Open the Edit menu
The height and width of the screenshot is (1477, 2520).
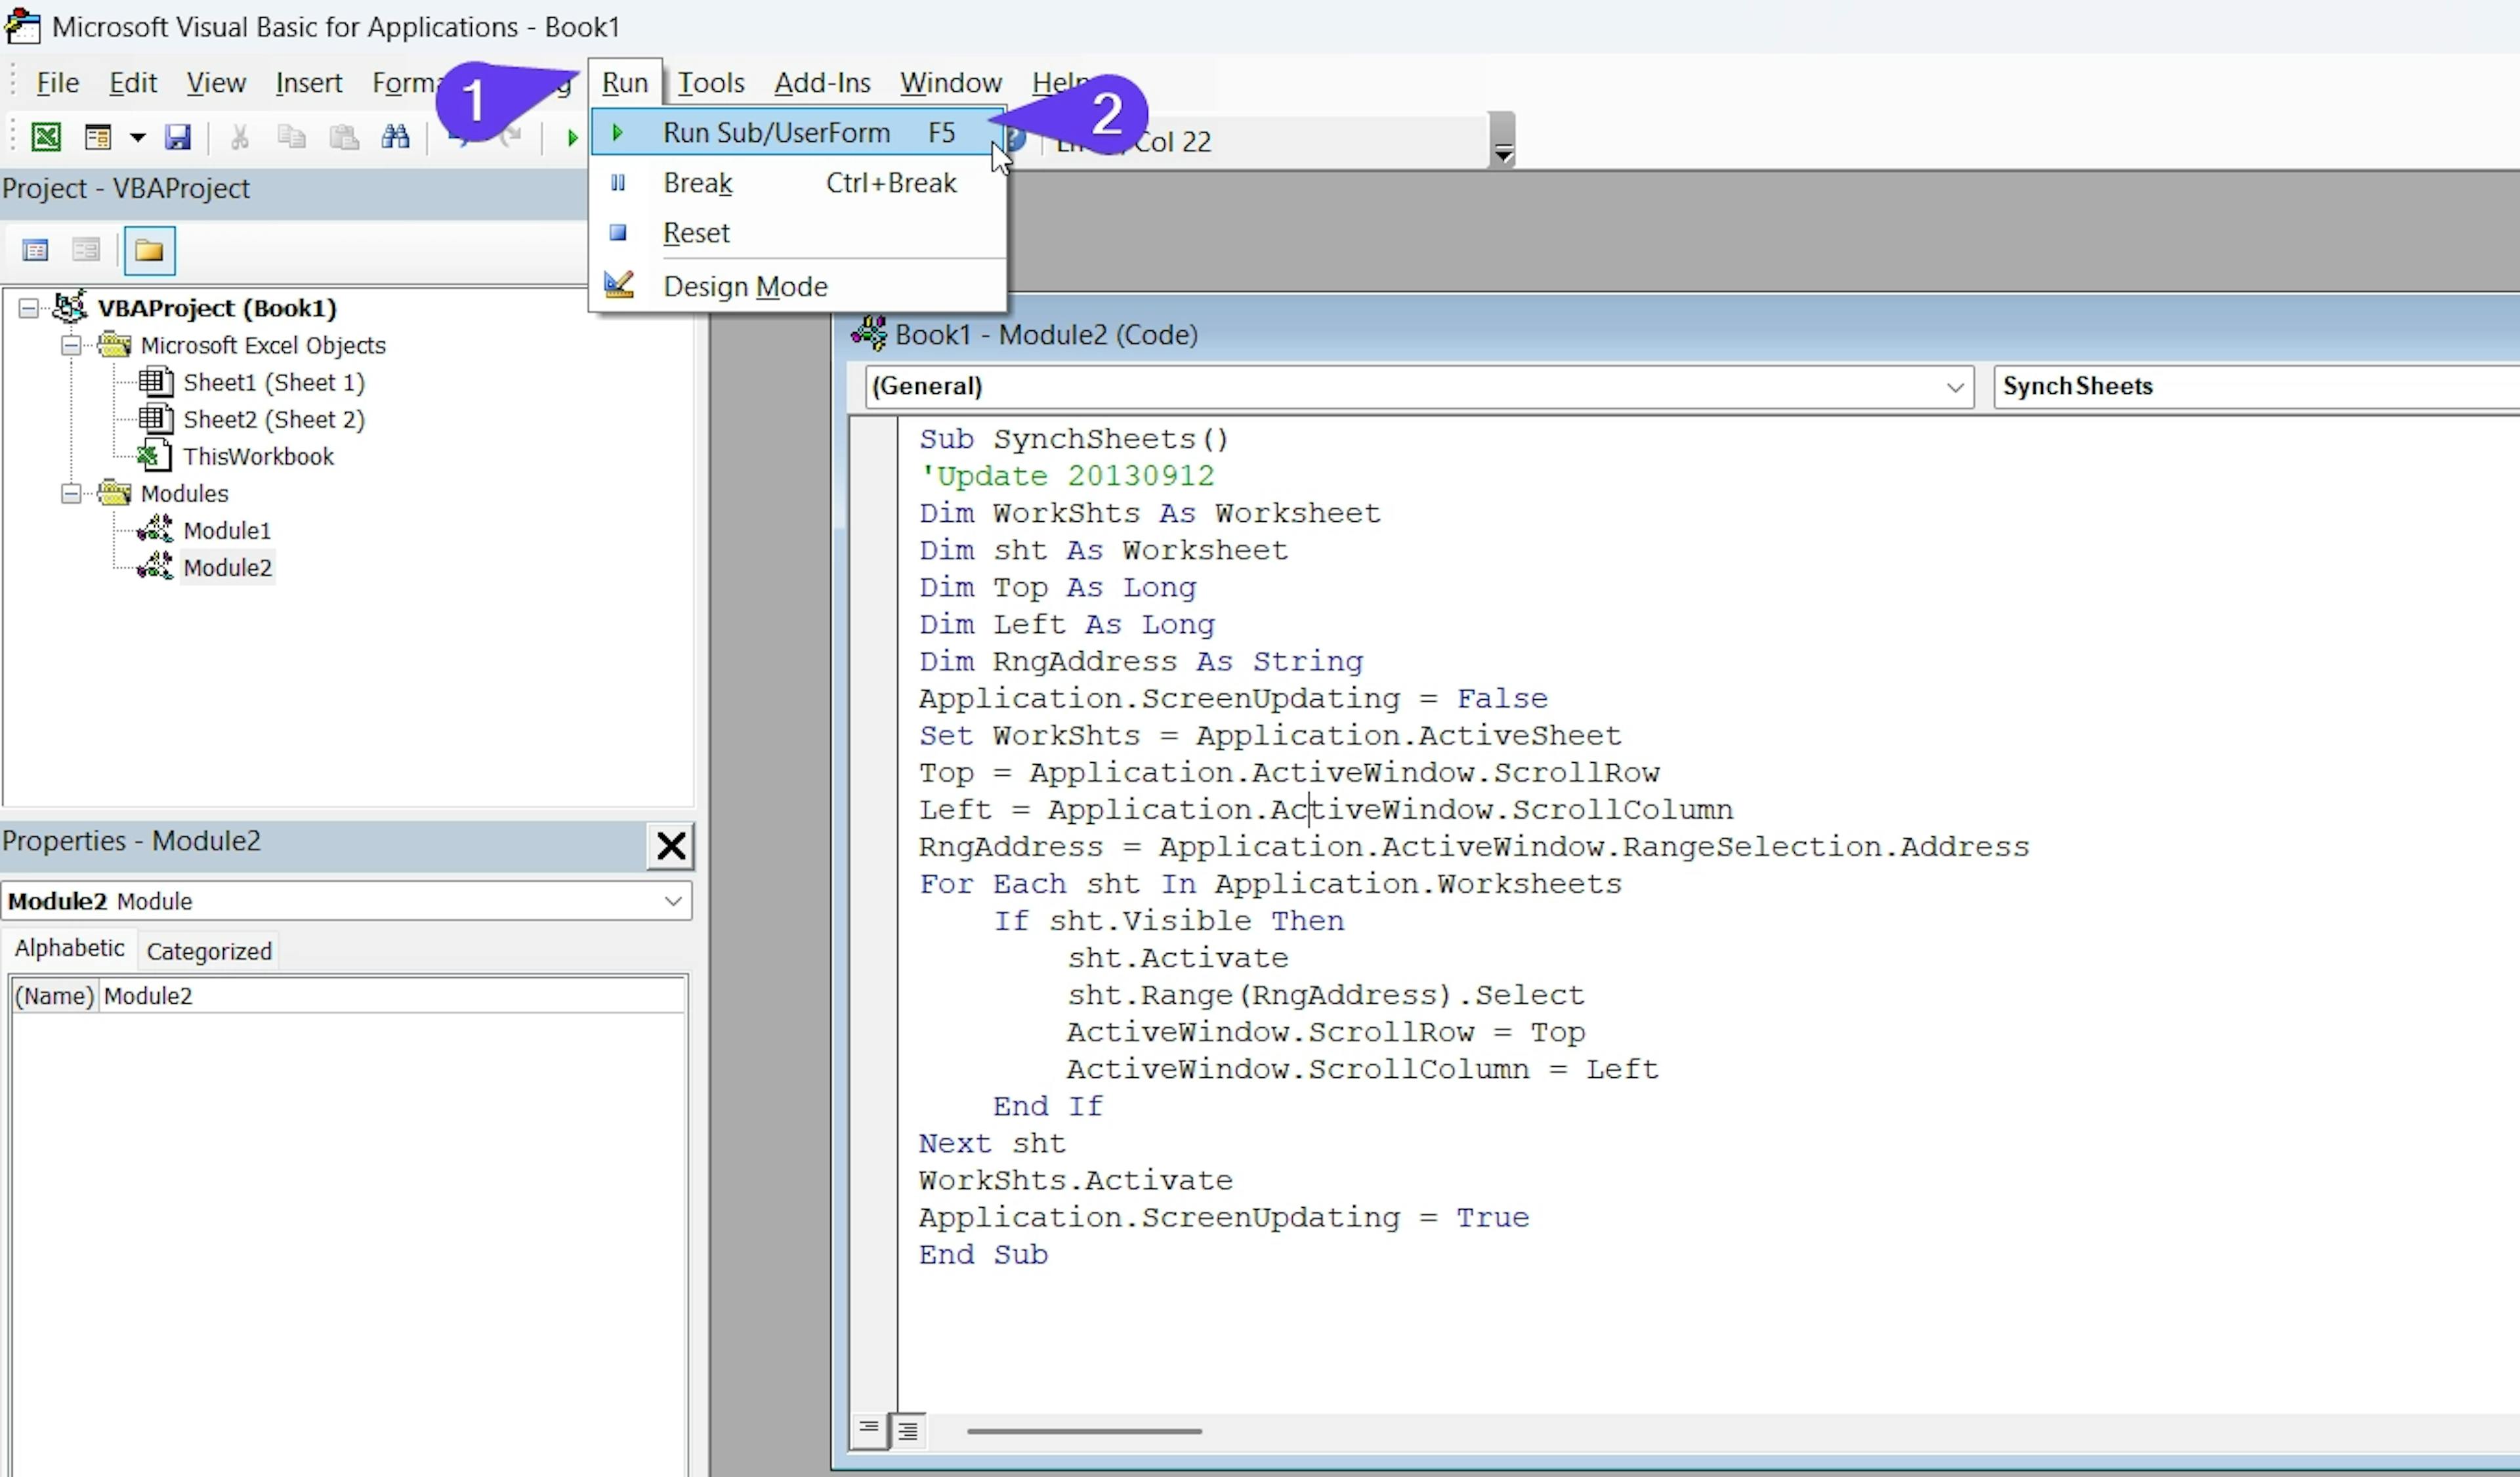point(133,83)
